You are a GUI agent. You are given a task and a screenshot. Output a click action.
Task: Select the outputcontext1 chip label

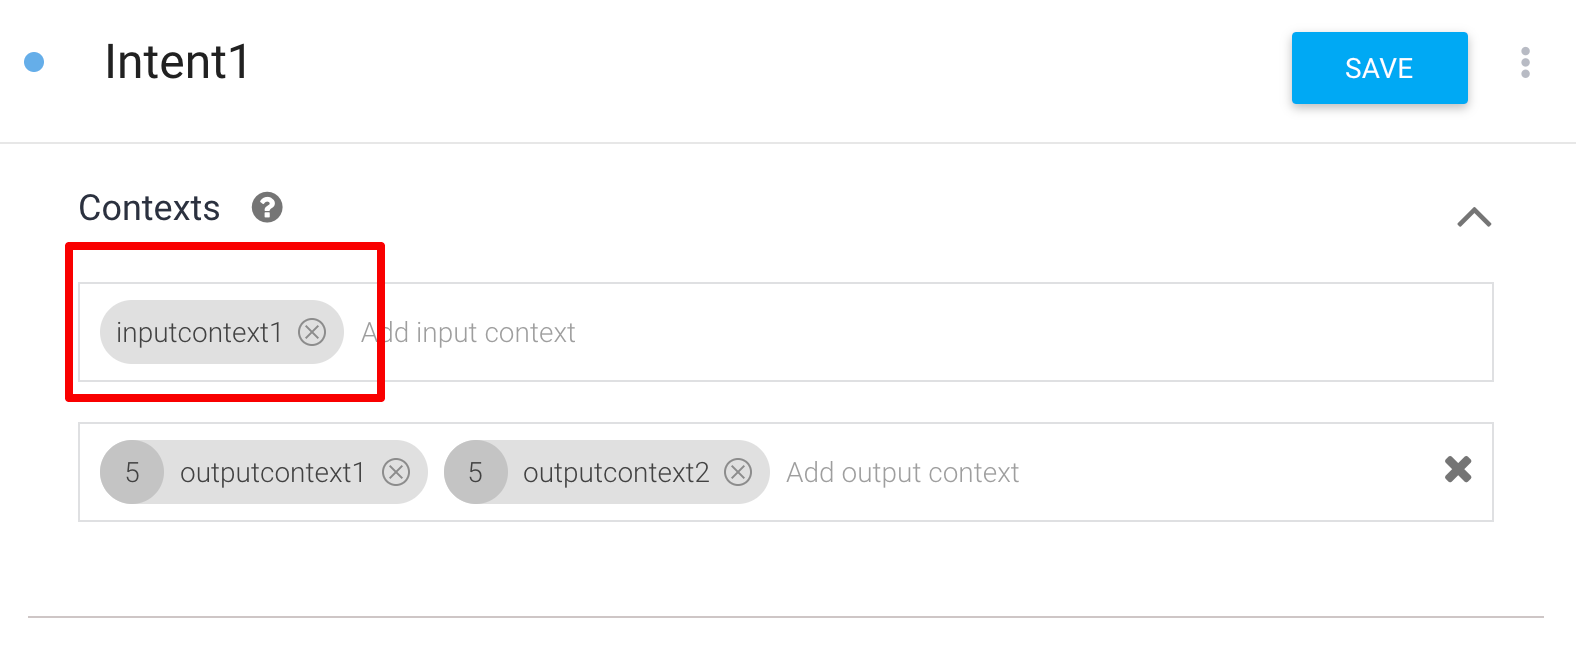tap(272, 472)
